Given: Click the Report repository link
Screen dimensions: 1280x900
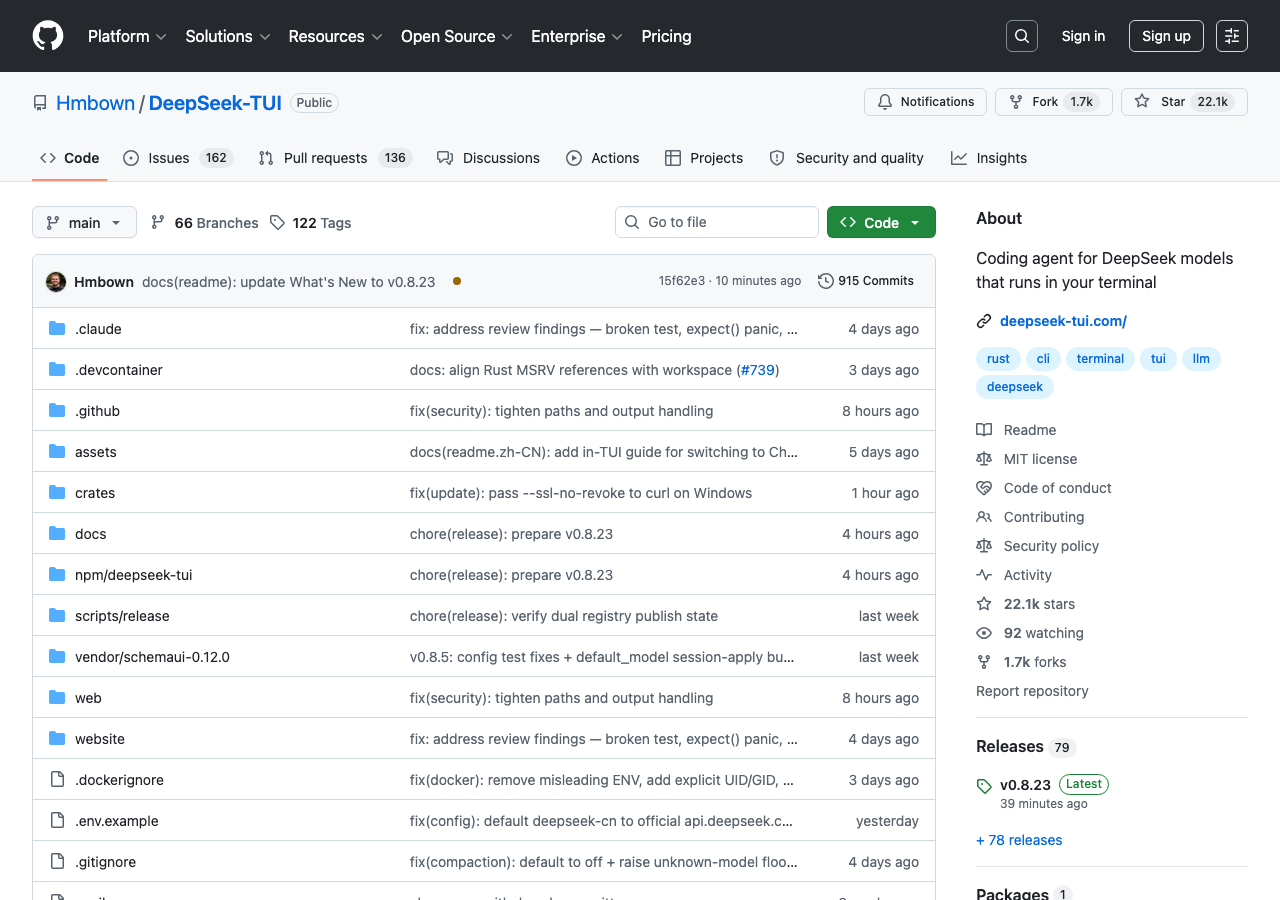Looking at the screenshot, I should (1032, 691).
